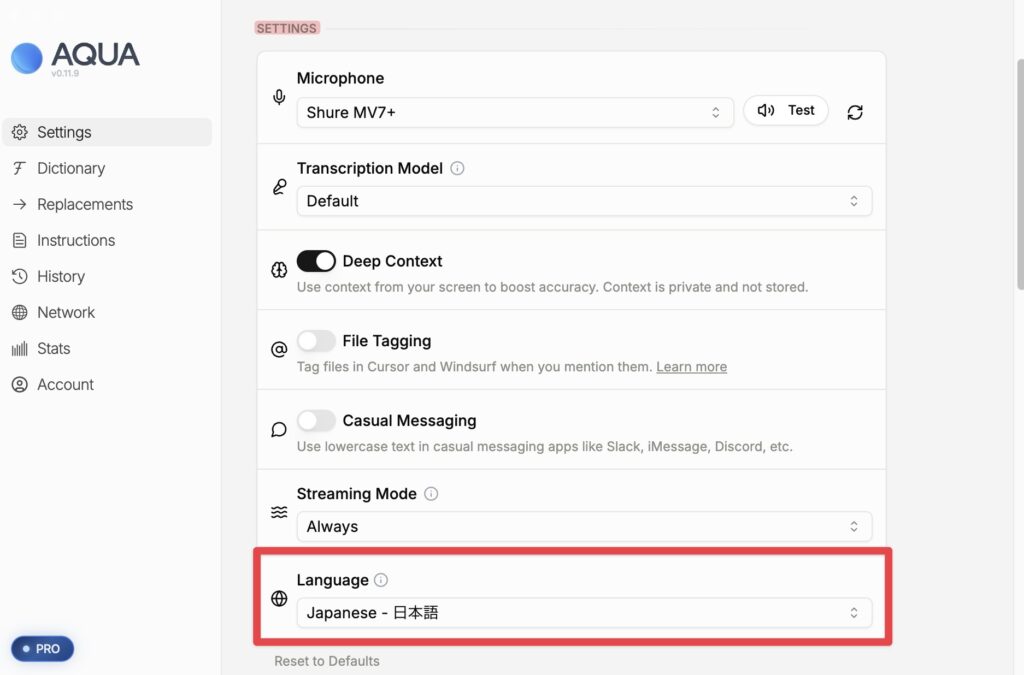This screenshot has height=675, width=1024.
Task: Go to History in the sidebar
Action: 61,276
